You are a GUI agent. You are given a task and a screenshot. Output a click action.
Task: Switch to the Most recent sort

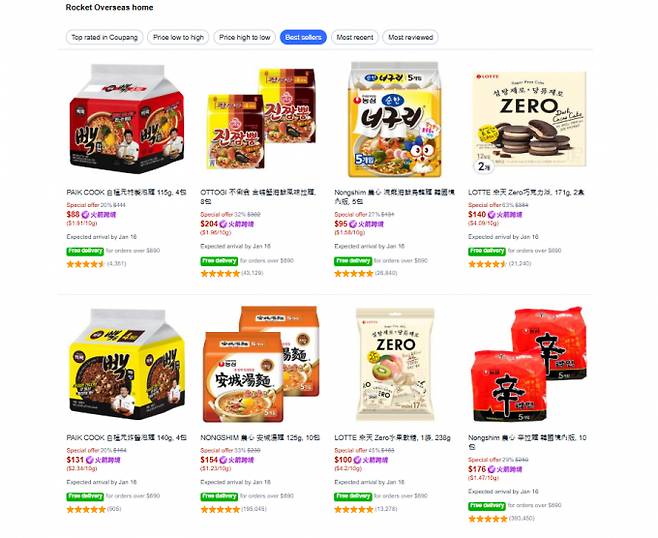coord(355,37)
